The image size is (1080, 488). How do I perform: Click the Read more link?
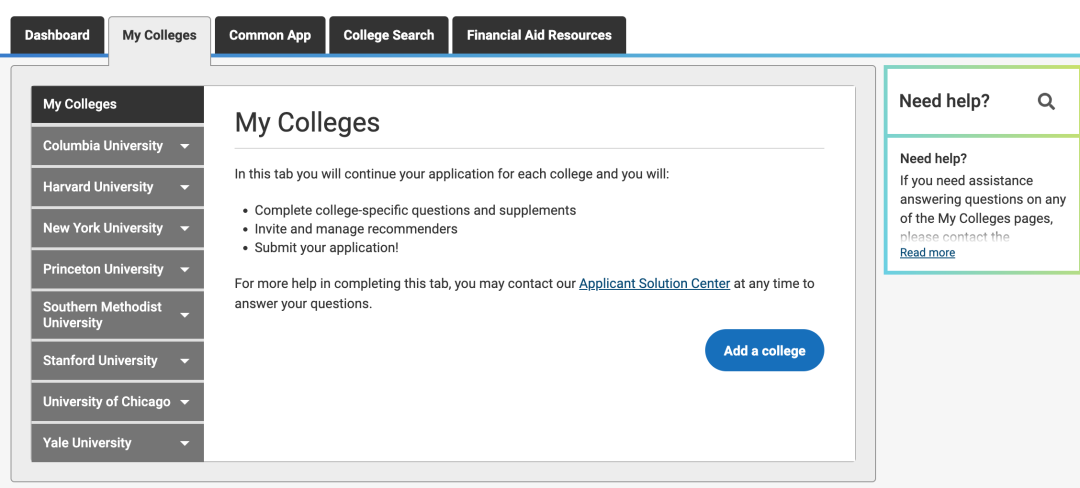tap(927, 253)
